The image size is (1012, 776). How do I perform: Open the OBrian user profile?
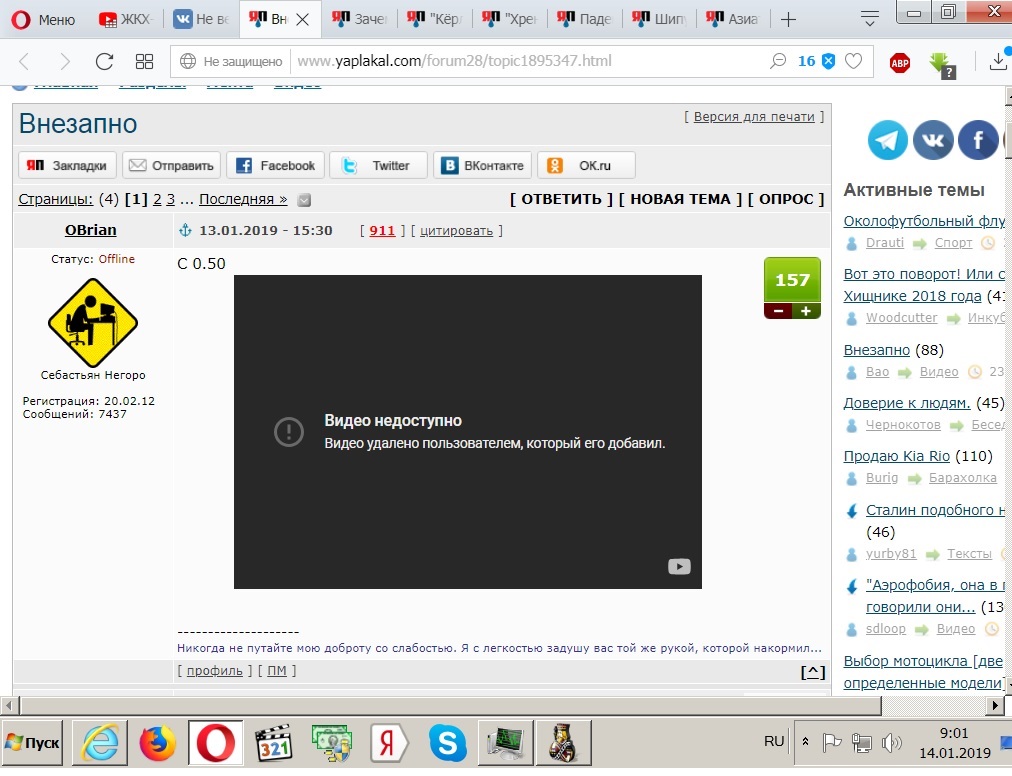(91, 230)
